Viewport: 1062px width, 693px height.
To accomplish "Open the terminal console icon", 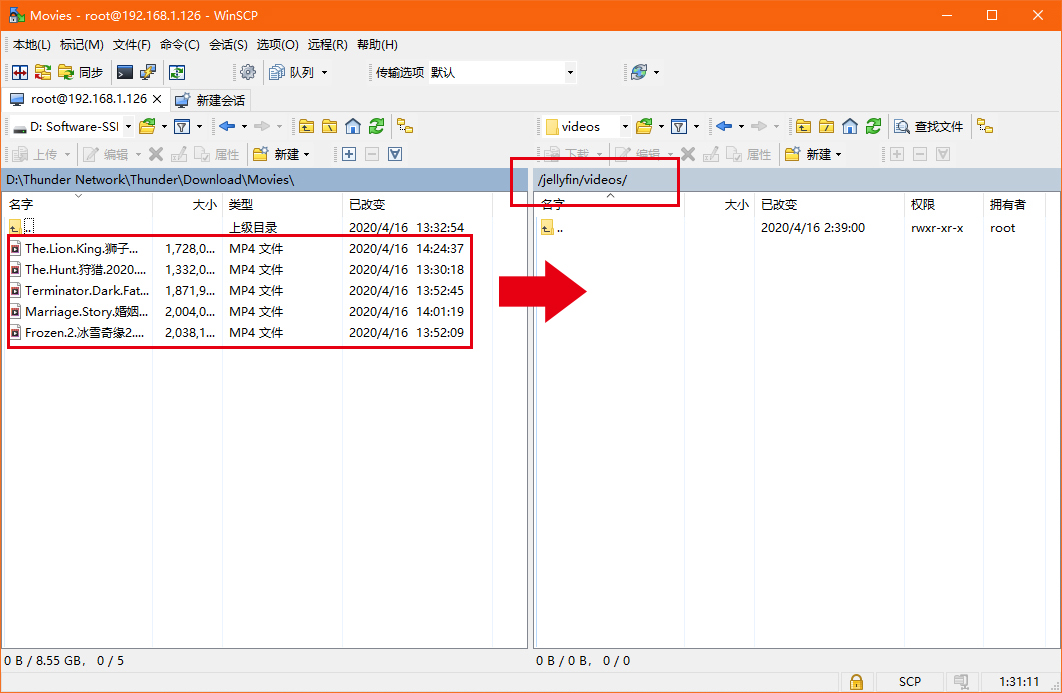I will tap(125, 72).
